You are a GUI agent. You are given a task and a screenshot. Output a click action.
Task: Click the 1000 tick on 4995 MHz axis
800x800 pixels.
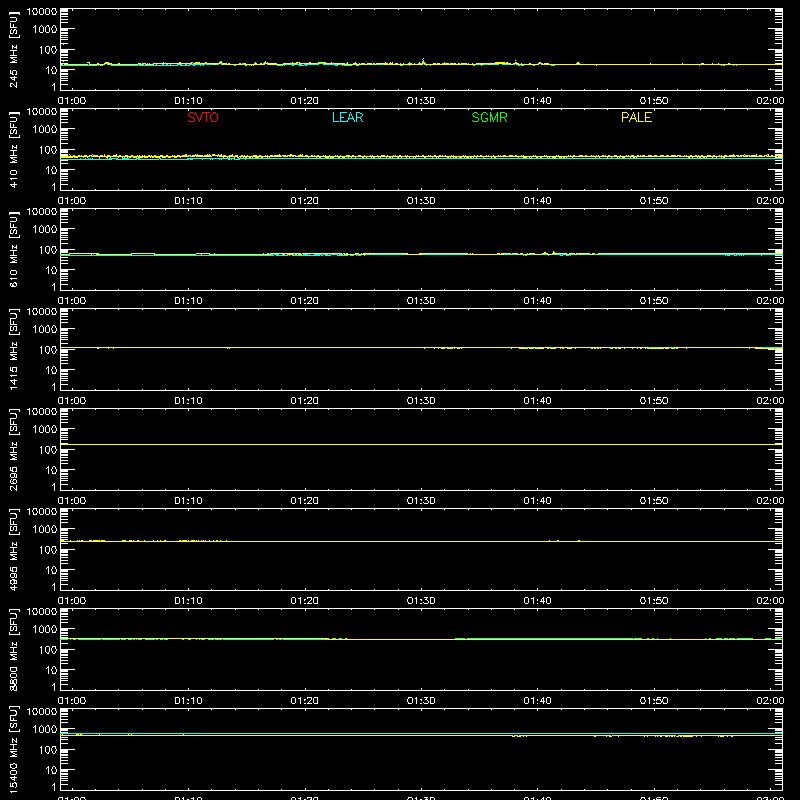pyautogui.click(x=45, y=530)
